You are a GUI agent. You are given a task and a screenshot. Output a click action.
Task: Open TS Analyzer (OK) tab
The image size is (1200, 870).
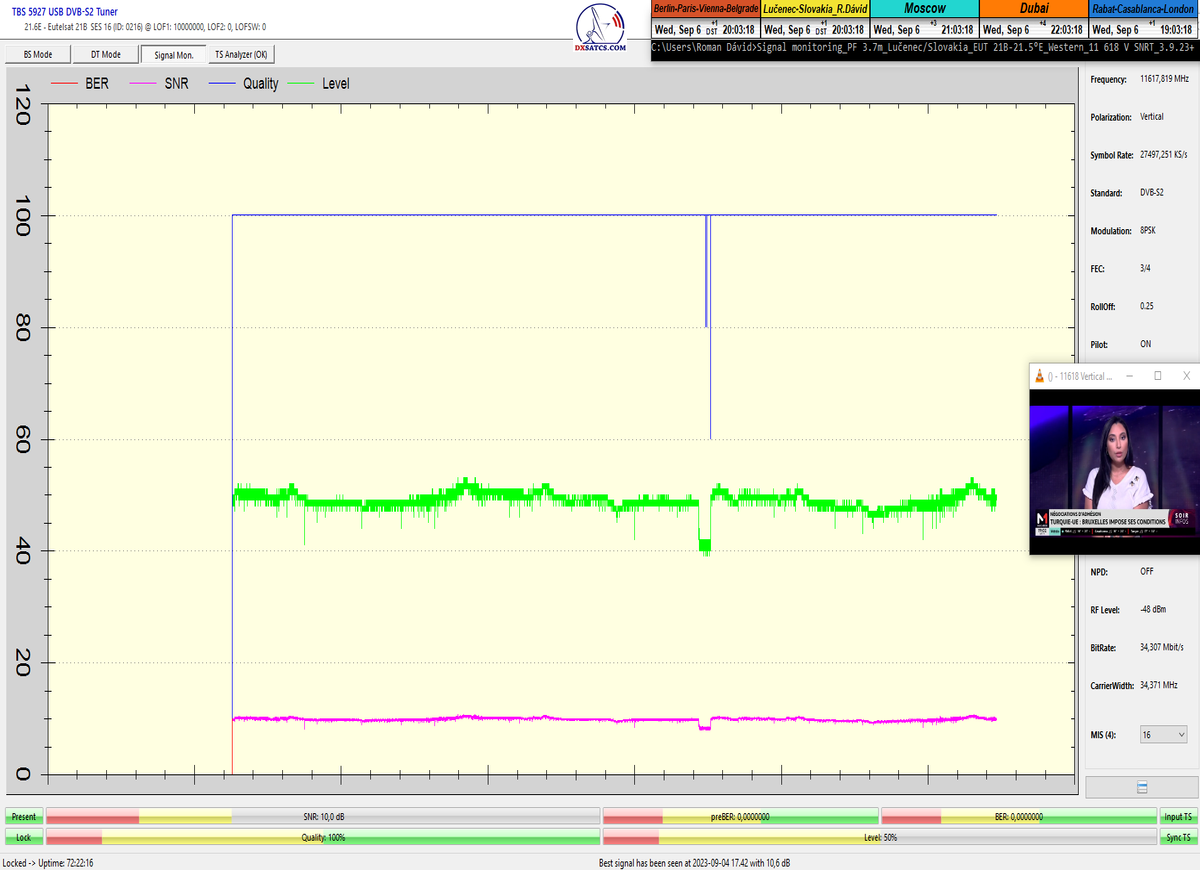[241, 55]
